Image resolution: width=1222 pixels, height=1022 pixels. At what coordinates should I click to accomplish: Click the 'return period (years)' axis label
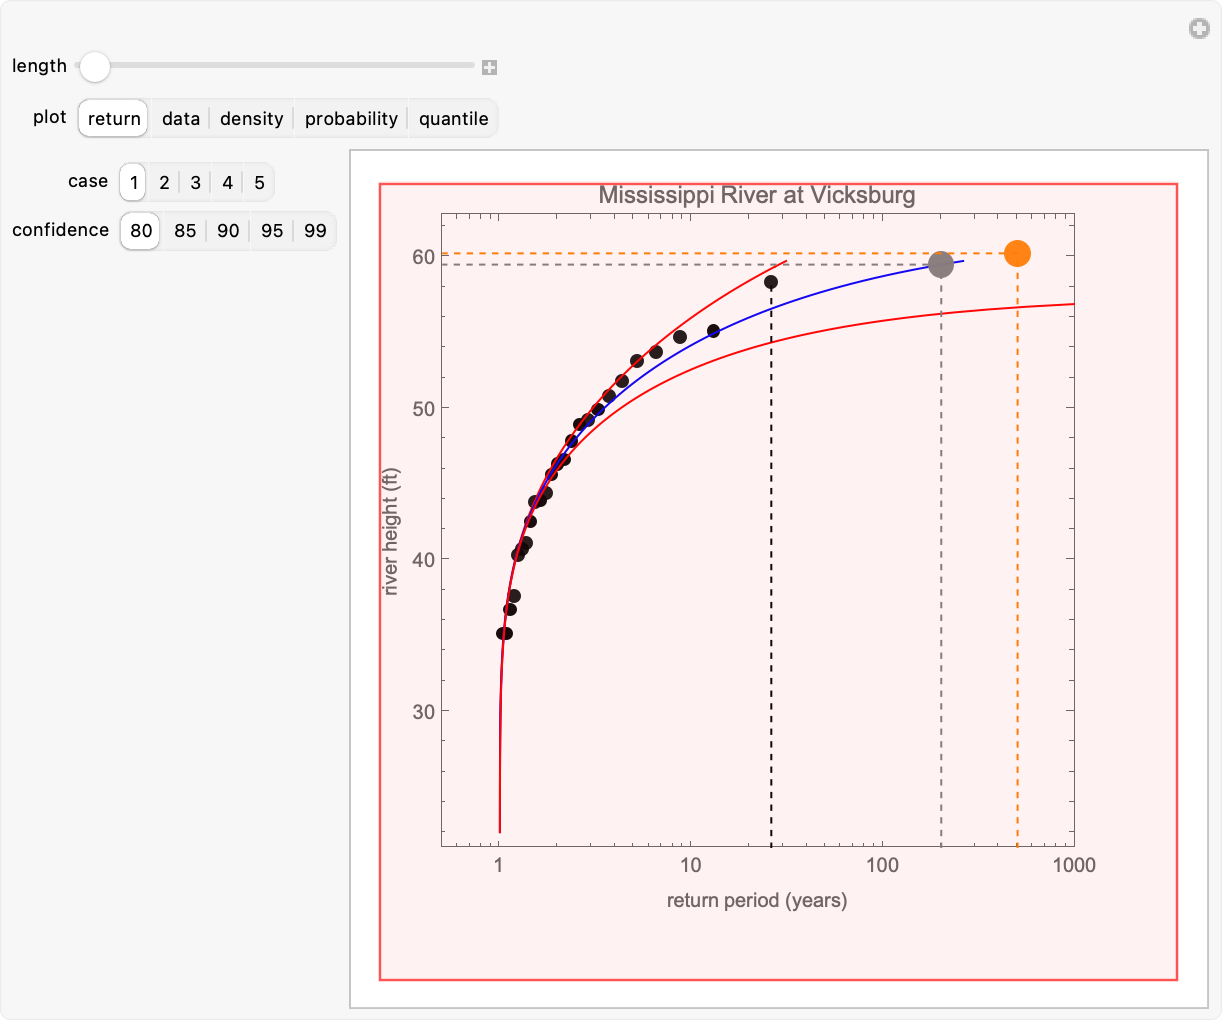(757, 900)
